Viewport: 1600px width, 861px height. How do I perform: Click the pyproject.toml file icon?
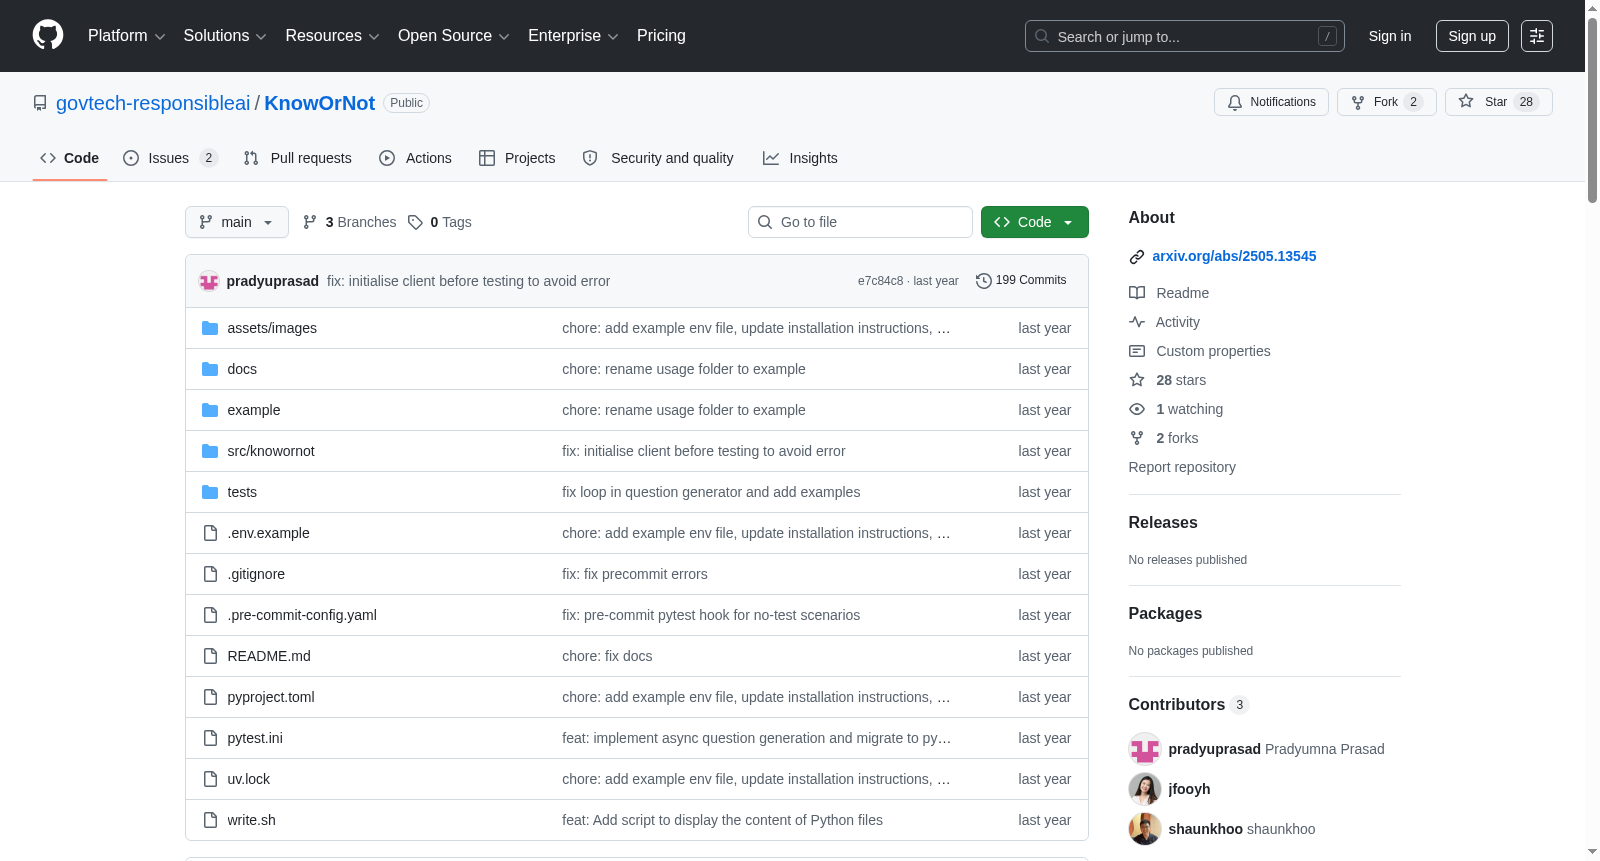[x=210, y=697]
